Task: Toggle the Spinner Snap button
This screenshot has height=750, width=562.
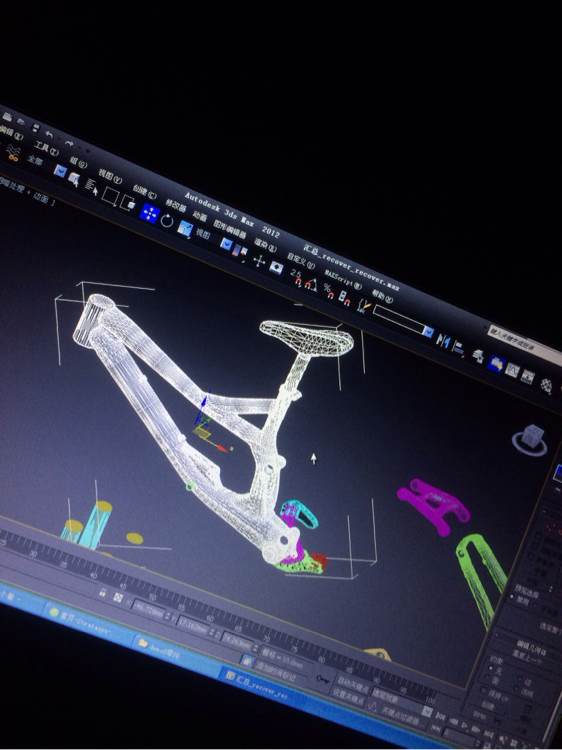Action: pyautogui.click(x=345, y=299)
